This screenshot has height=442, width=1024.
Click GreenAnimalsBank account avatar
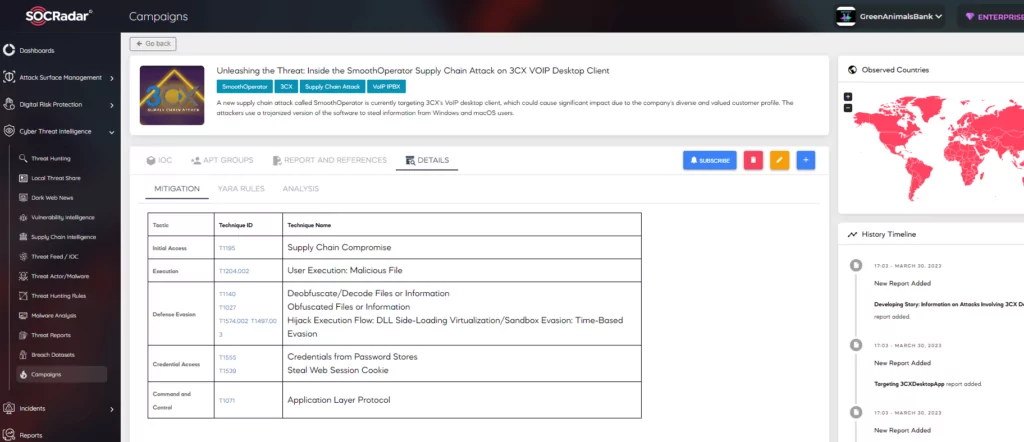[x=846, y=17]
